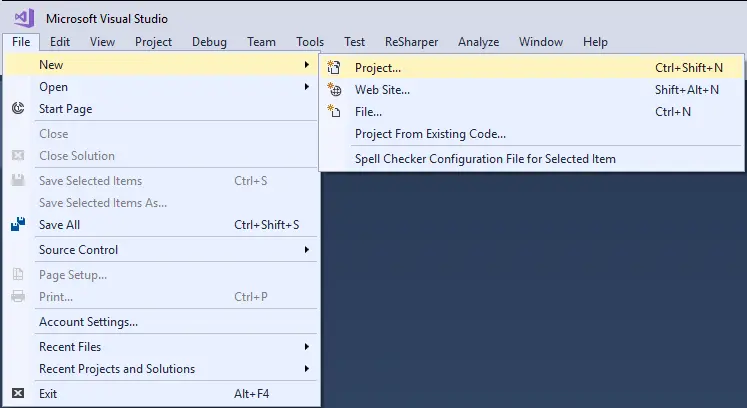Click the Shift+Alt+N shortcut text

tap(686, 90)
